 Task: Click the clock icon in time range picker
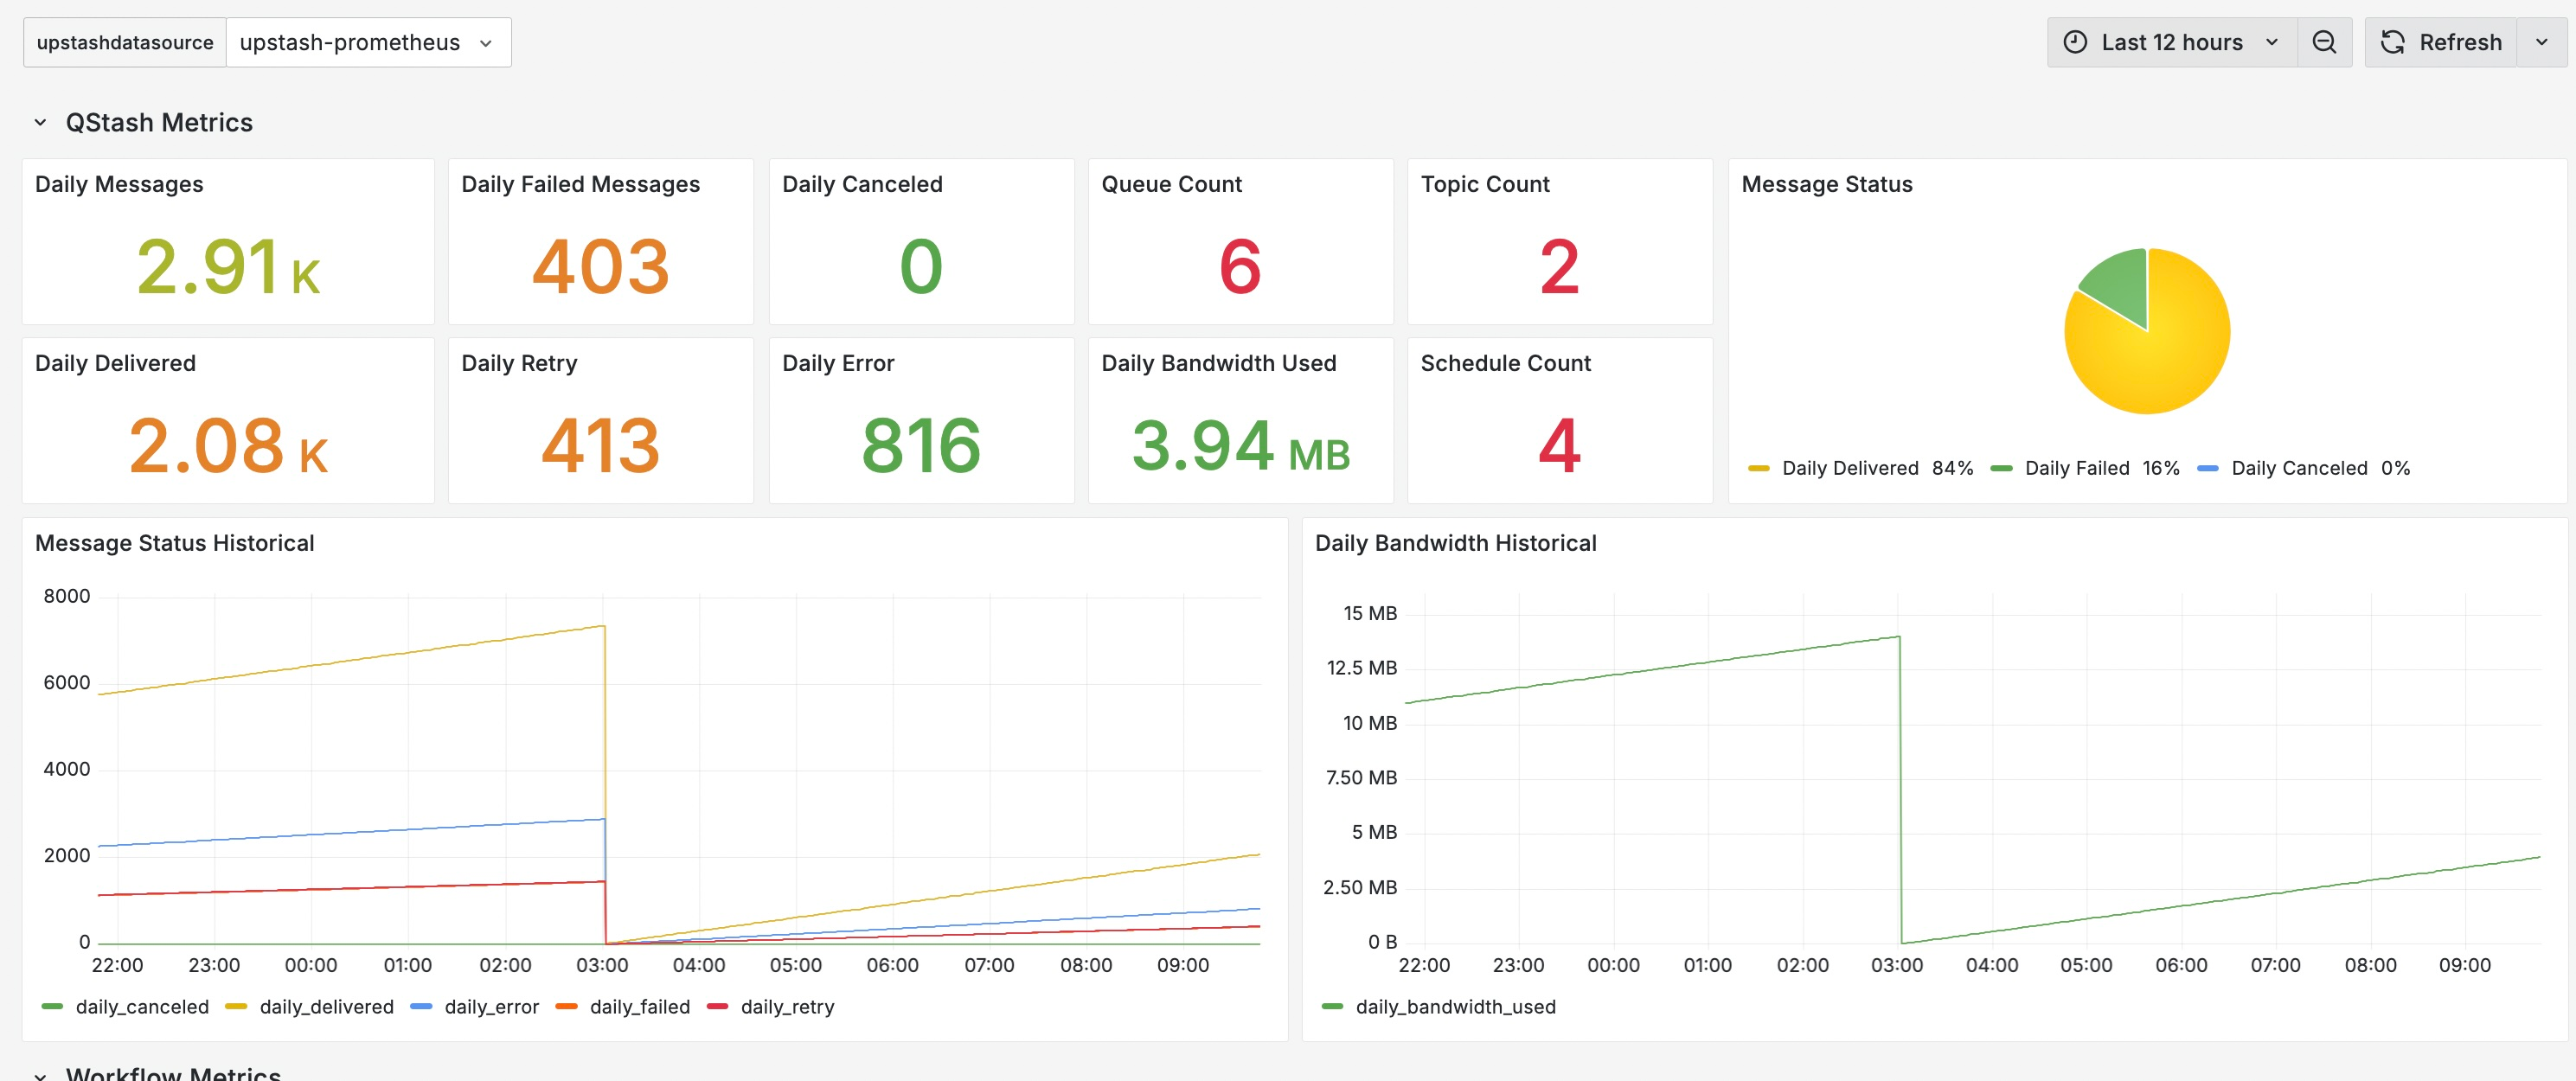pyautogui.click(x=2078, y=42)
